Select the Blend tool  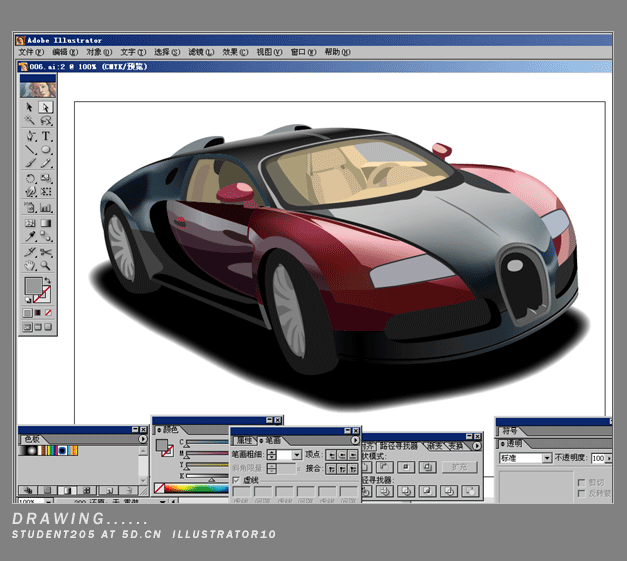[46, 236]
